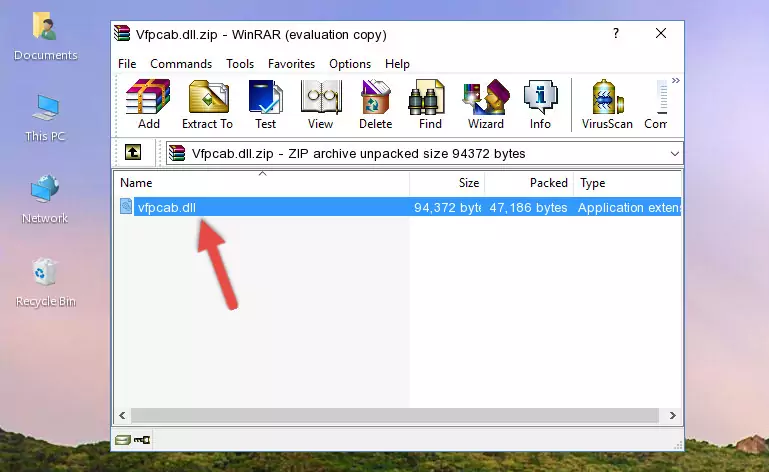
Task: Click the partially visible Comment toolbar icon
Action: pyautogui.click(x=656, y=104)
